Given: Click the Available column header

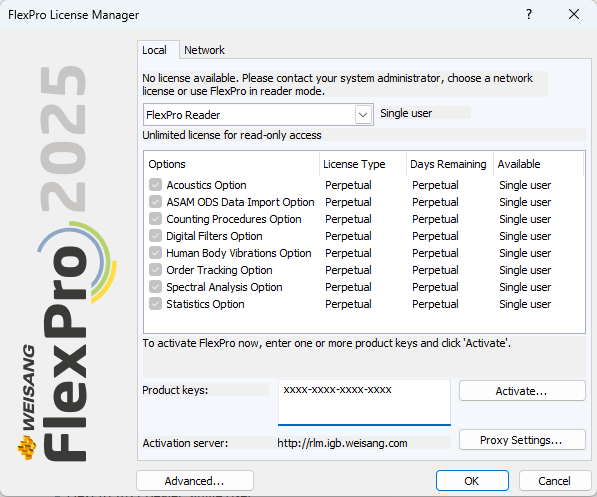Looking at the screenshot, I should click(538, 164).
